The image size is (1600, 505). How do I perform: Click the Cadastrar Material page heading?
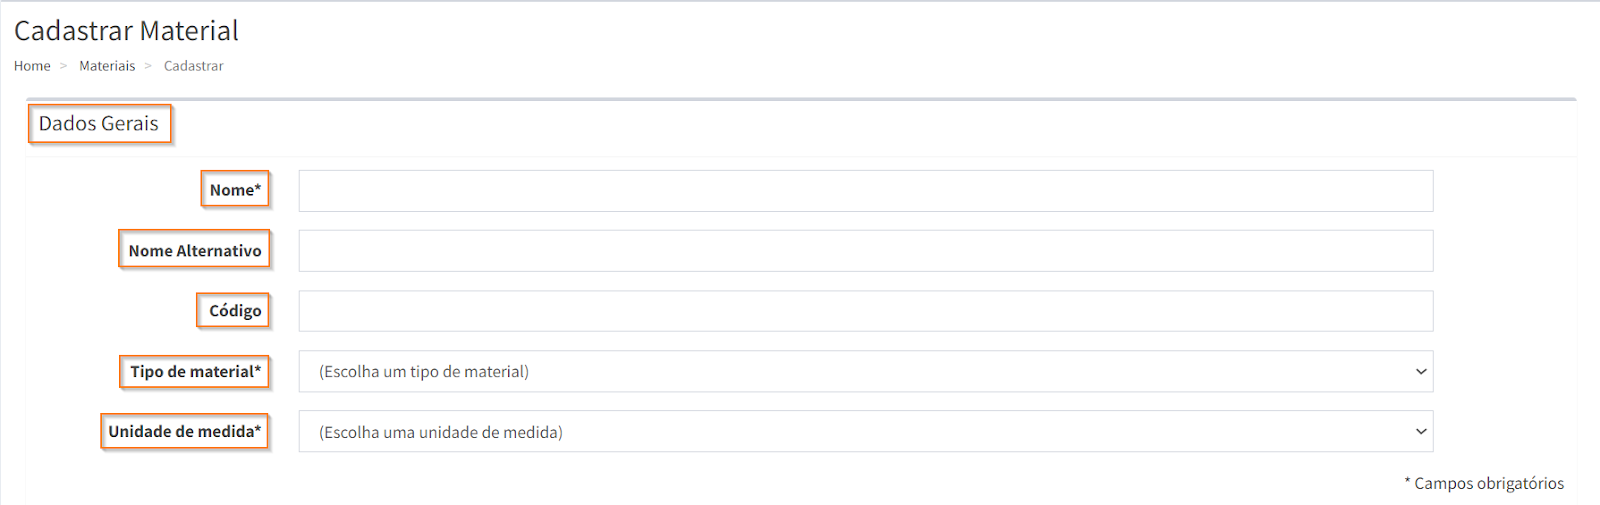pyautogui.click(x=126, y=31)
